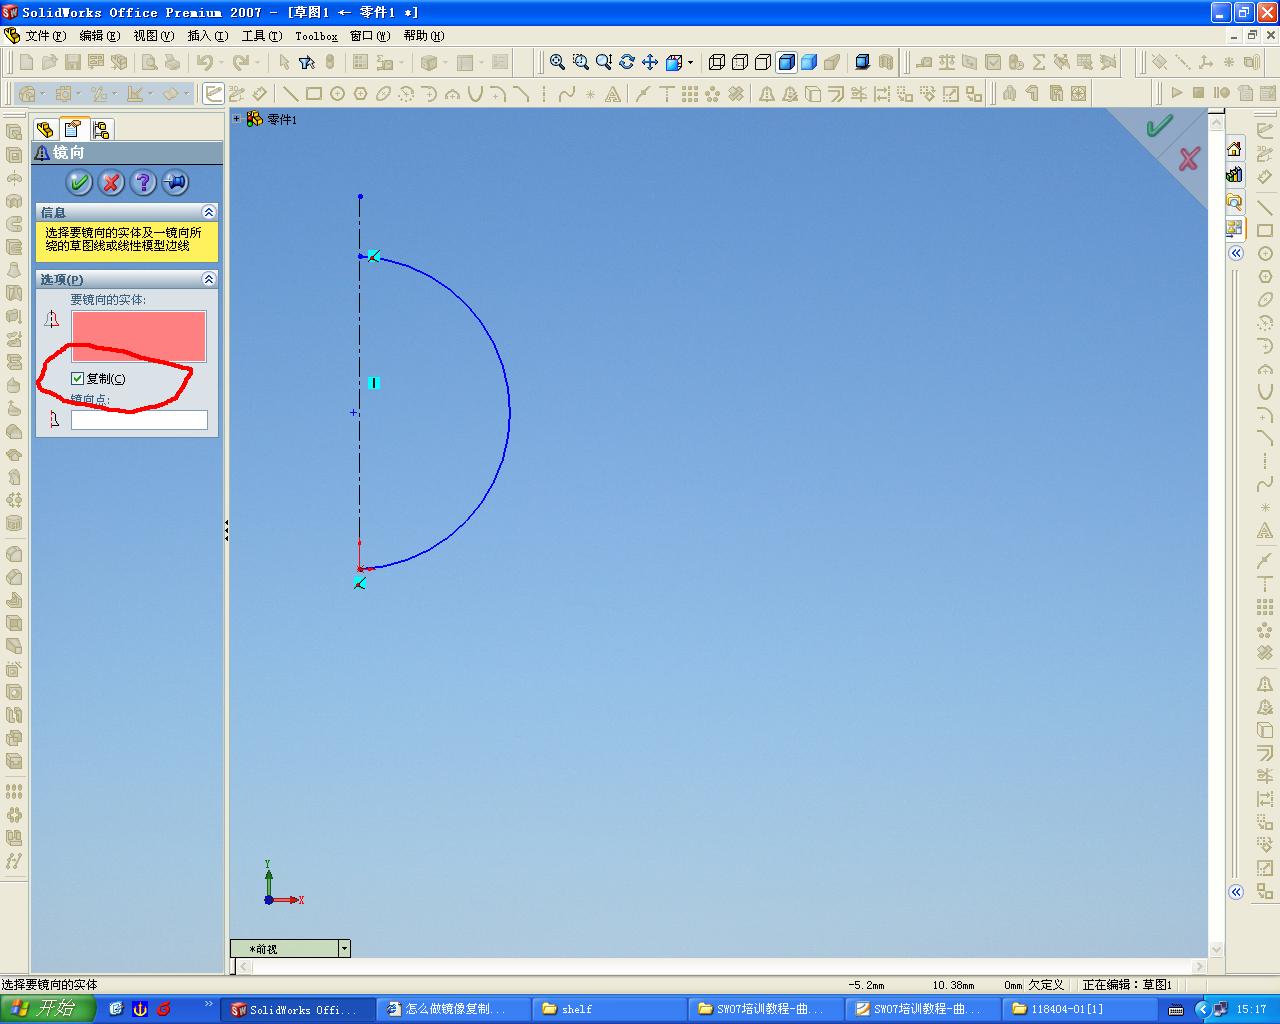The height and width of the screenshot is (1024, 1280).
Task: Open the 前视 view selector dropdown
Action: 344,949
